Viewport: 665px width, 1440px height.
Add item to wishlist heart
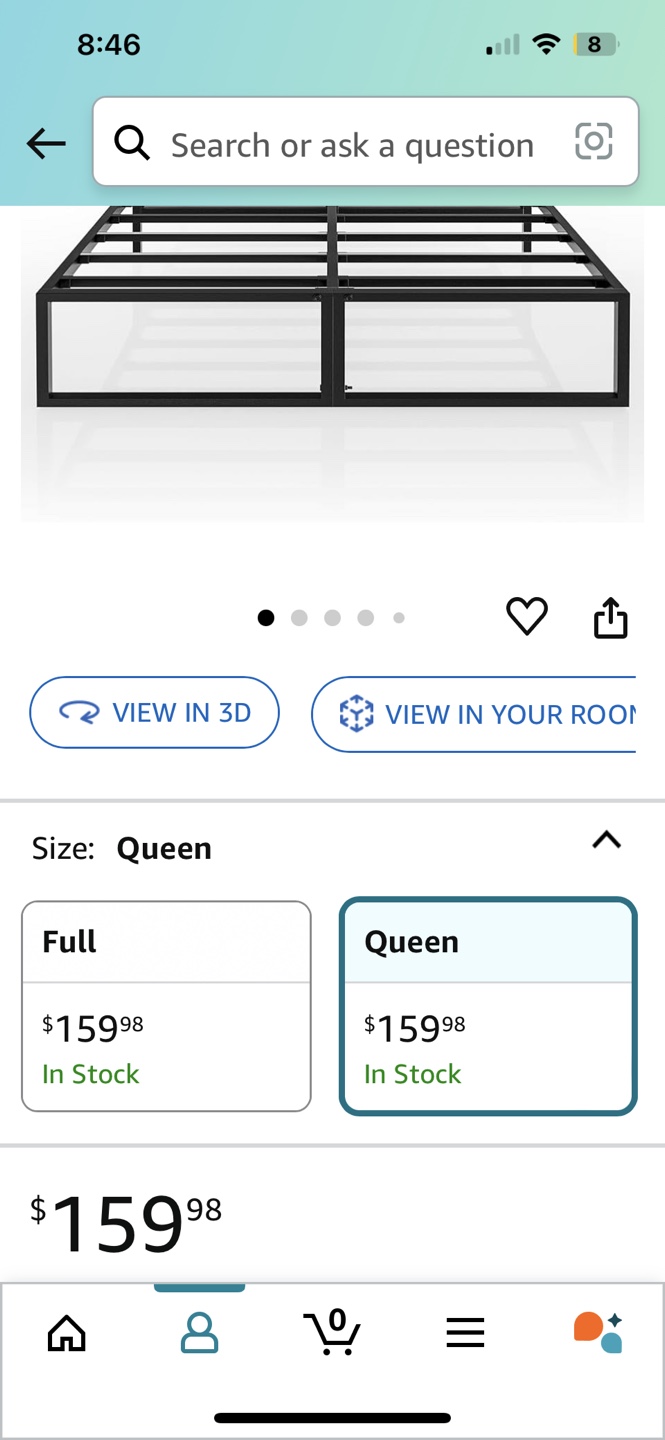(527, 616)
